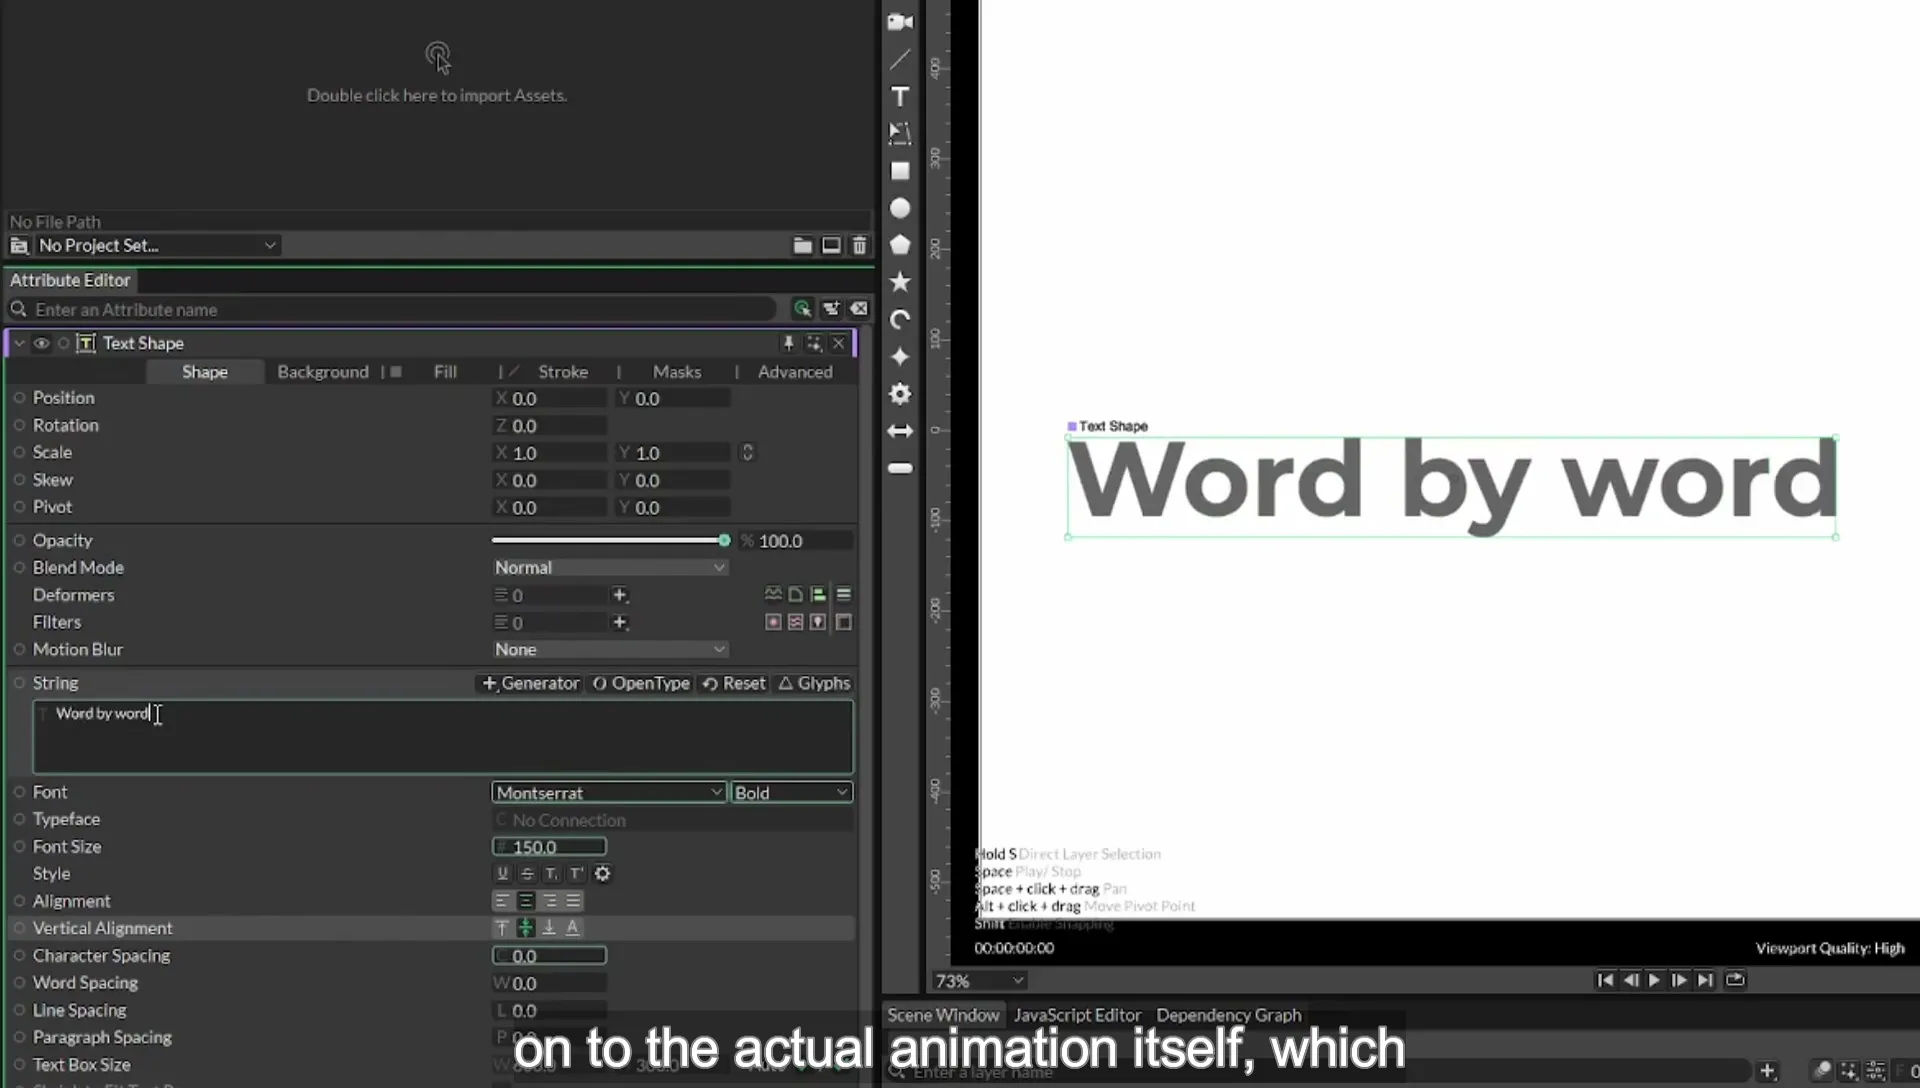Set vertical alignment to bottom
1920x1088 pixels.
[549, 928]
